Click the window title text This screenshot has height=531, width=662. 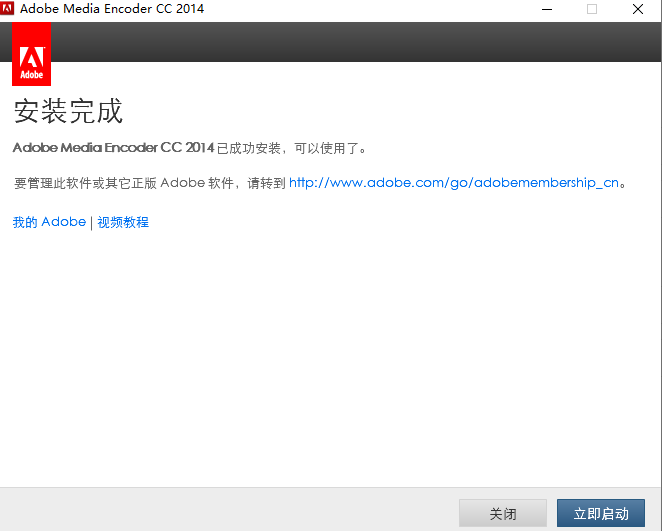click(112, 8)
